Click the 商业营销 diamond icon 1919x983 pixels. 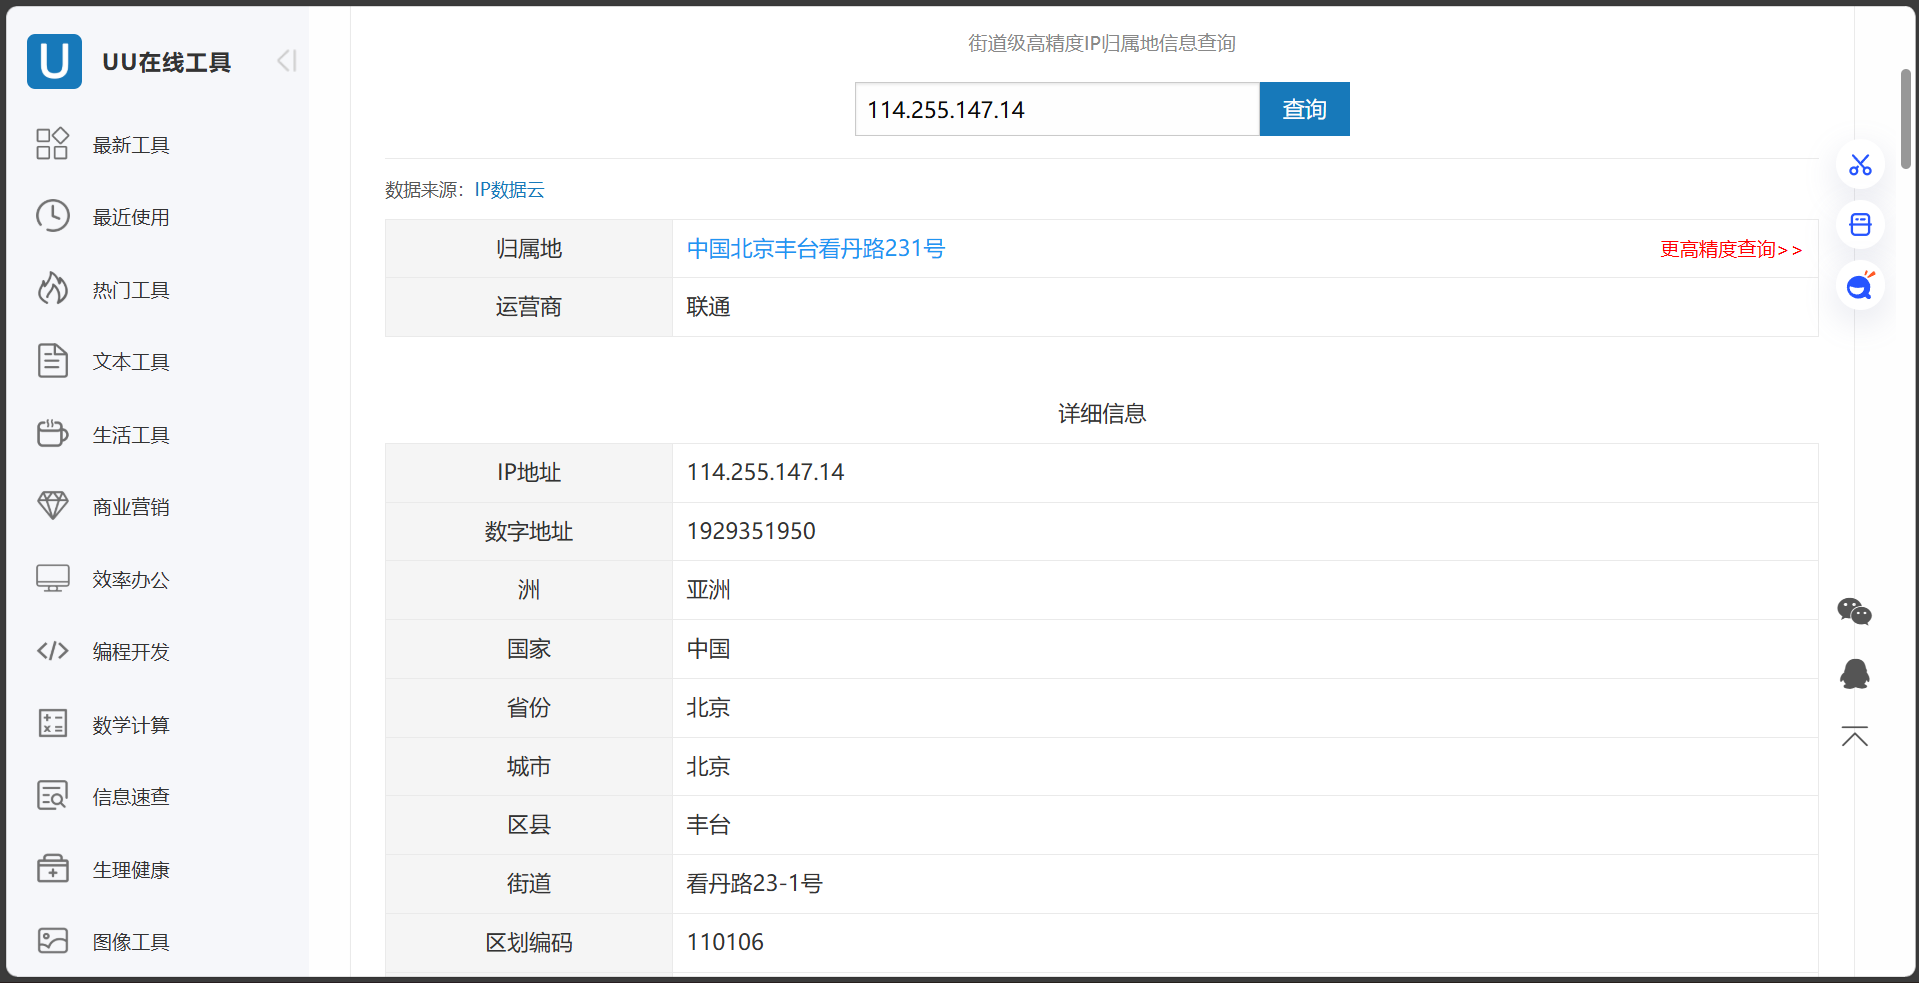[x=52, y=506]
